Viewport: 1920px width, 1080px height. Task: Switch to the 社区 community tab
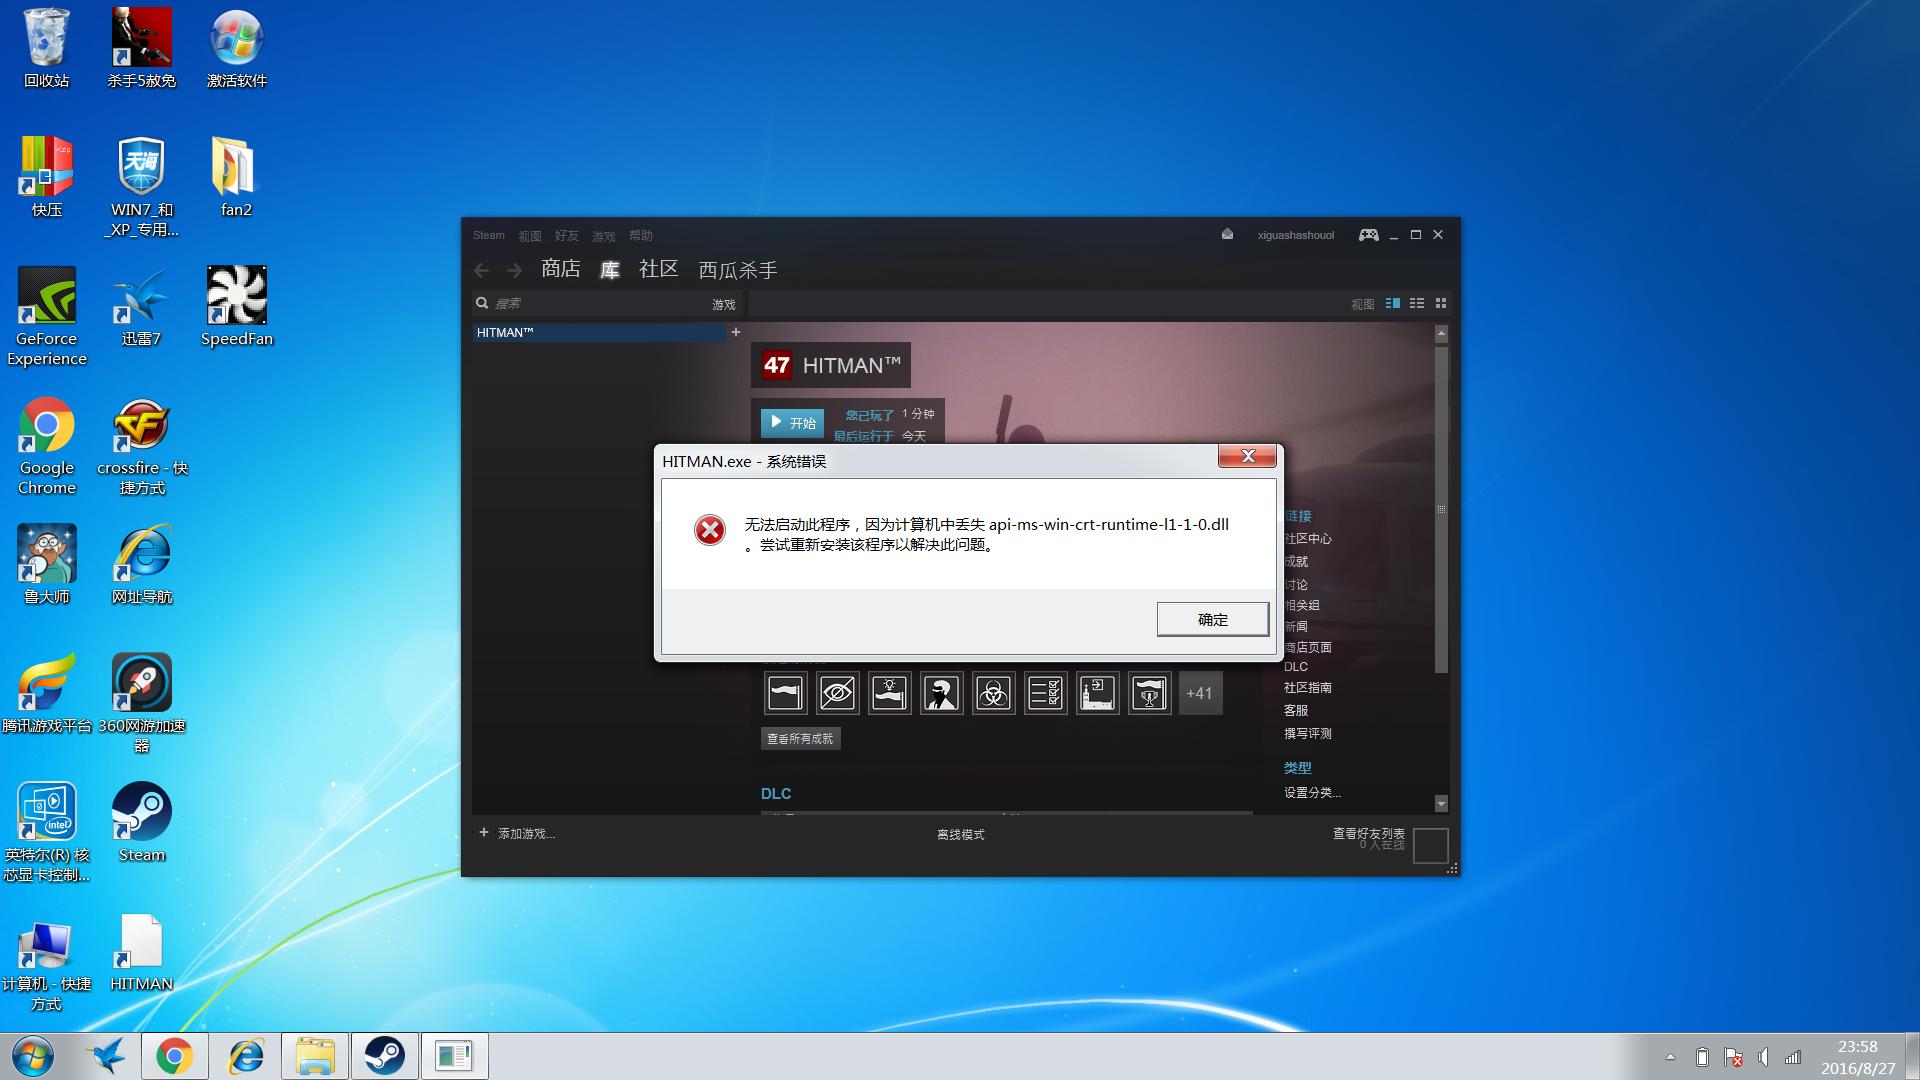coord(658,269)
